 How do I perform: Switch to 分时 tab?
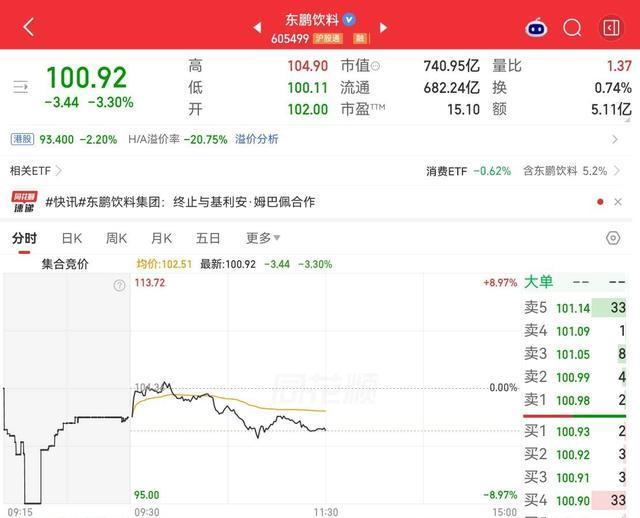[24, 238]
